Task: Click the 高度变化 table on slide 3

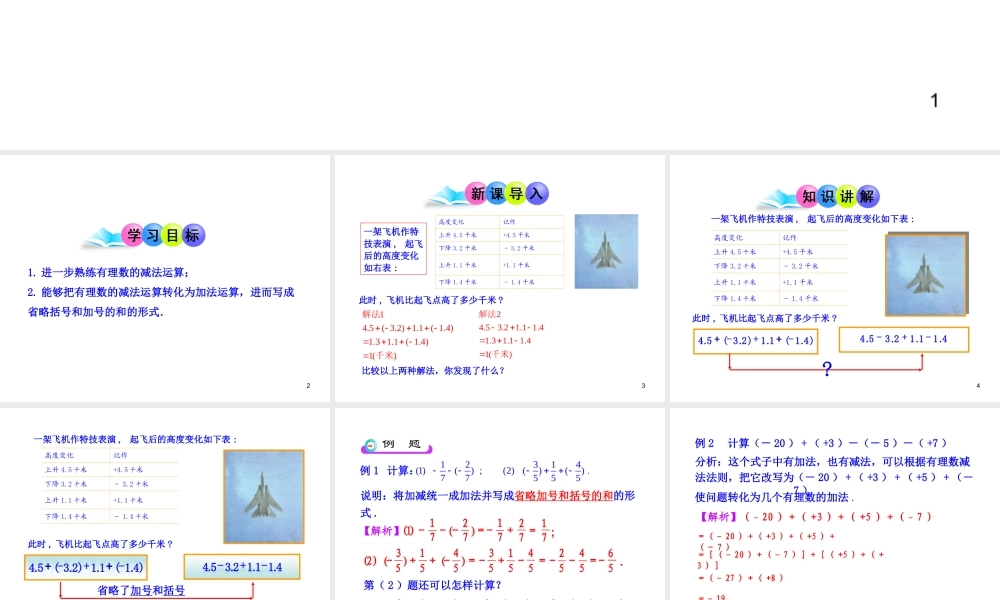Action: 500,252
